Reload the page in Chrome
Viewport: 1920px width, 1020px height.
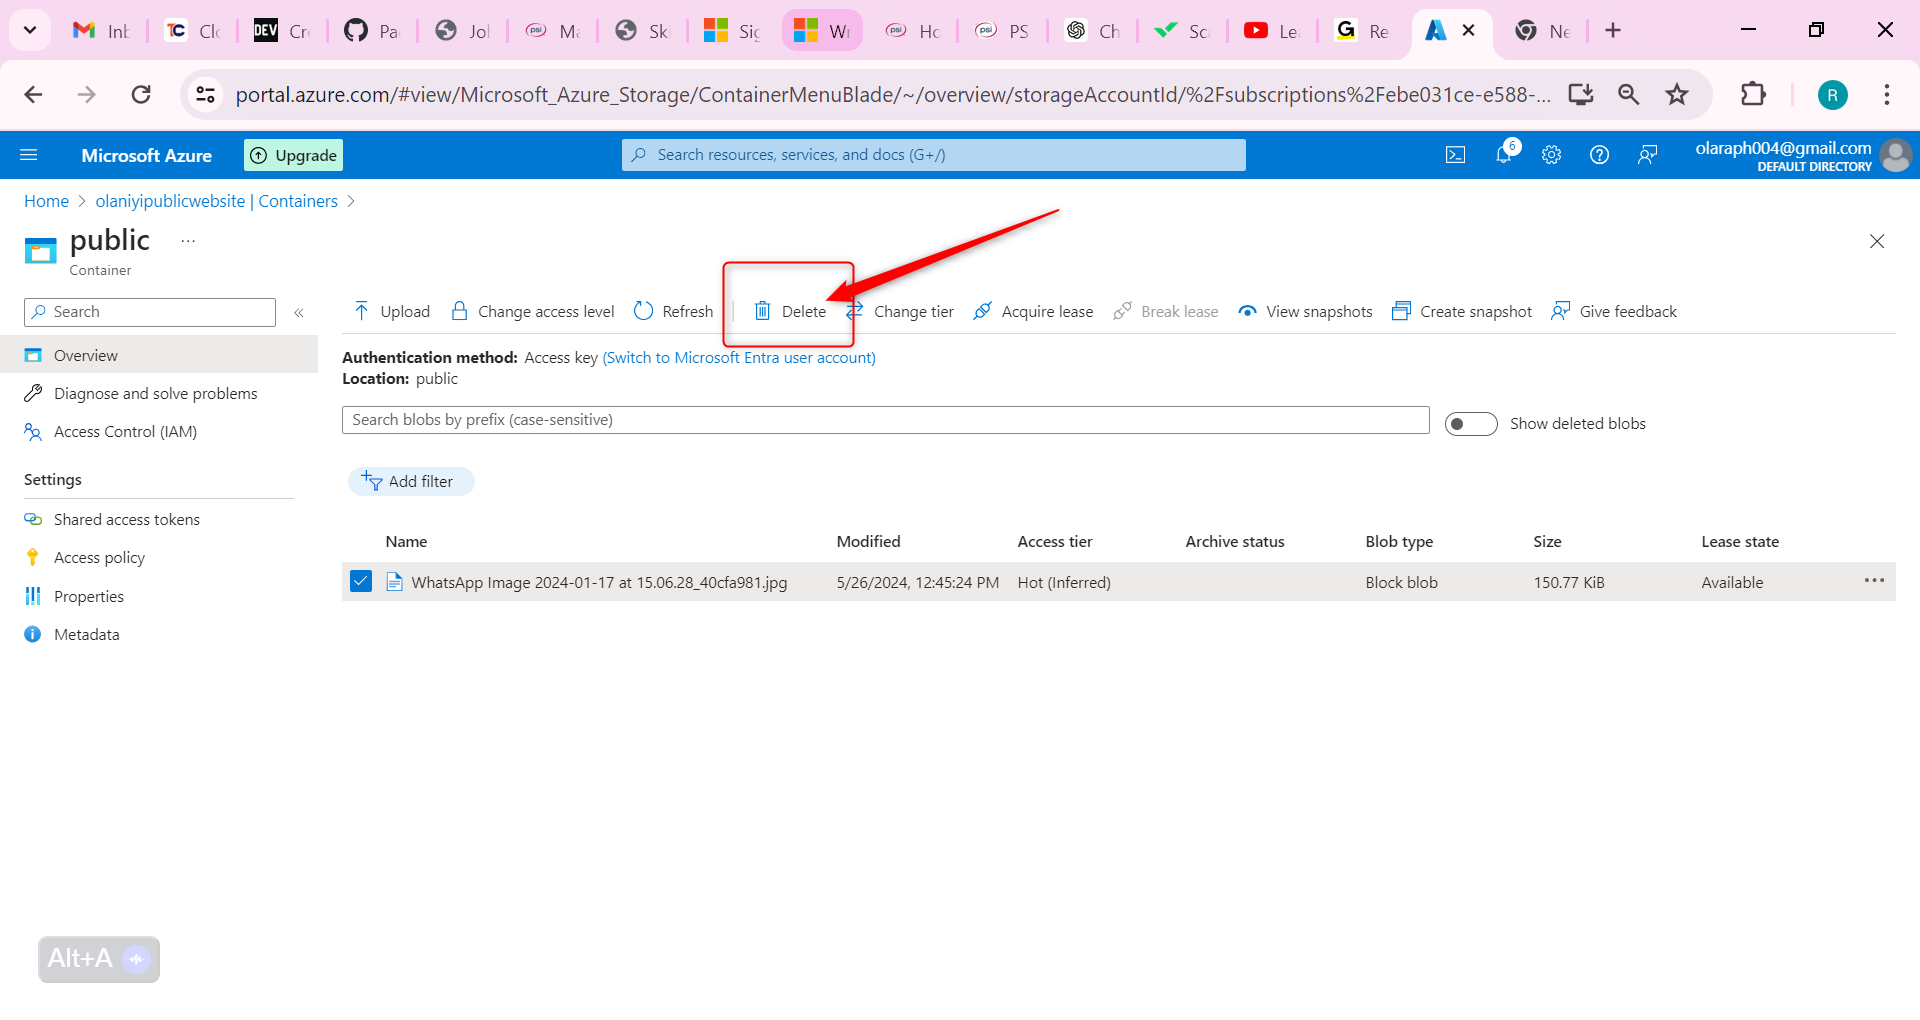tap(141, 94)
